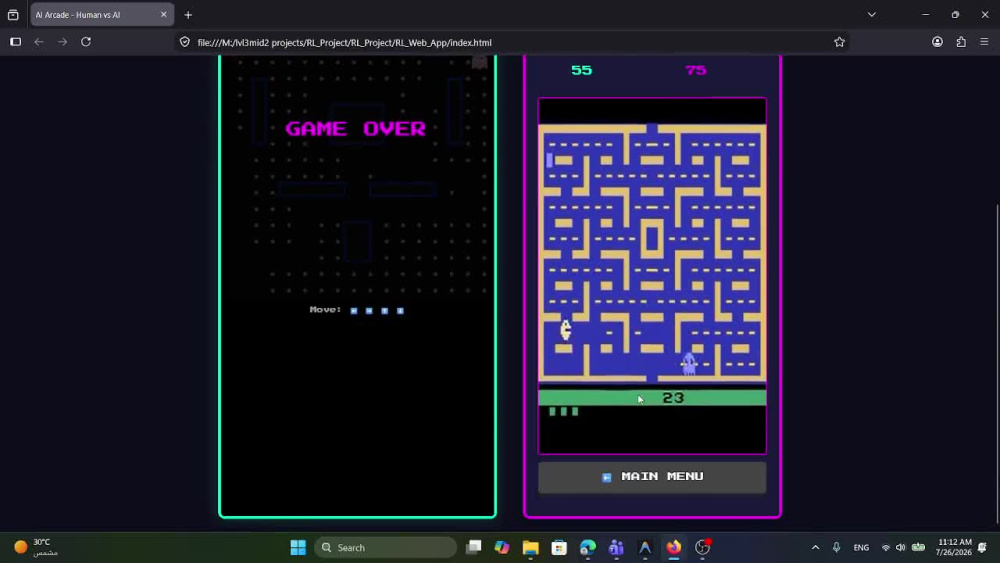The width and height of the screenshot is (1000, 563).
Task: Open battery status icon
Action: (918, 547)
